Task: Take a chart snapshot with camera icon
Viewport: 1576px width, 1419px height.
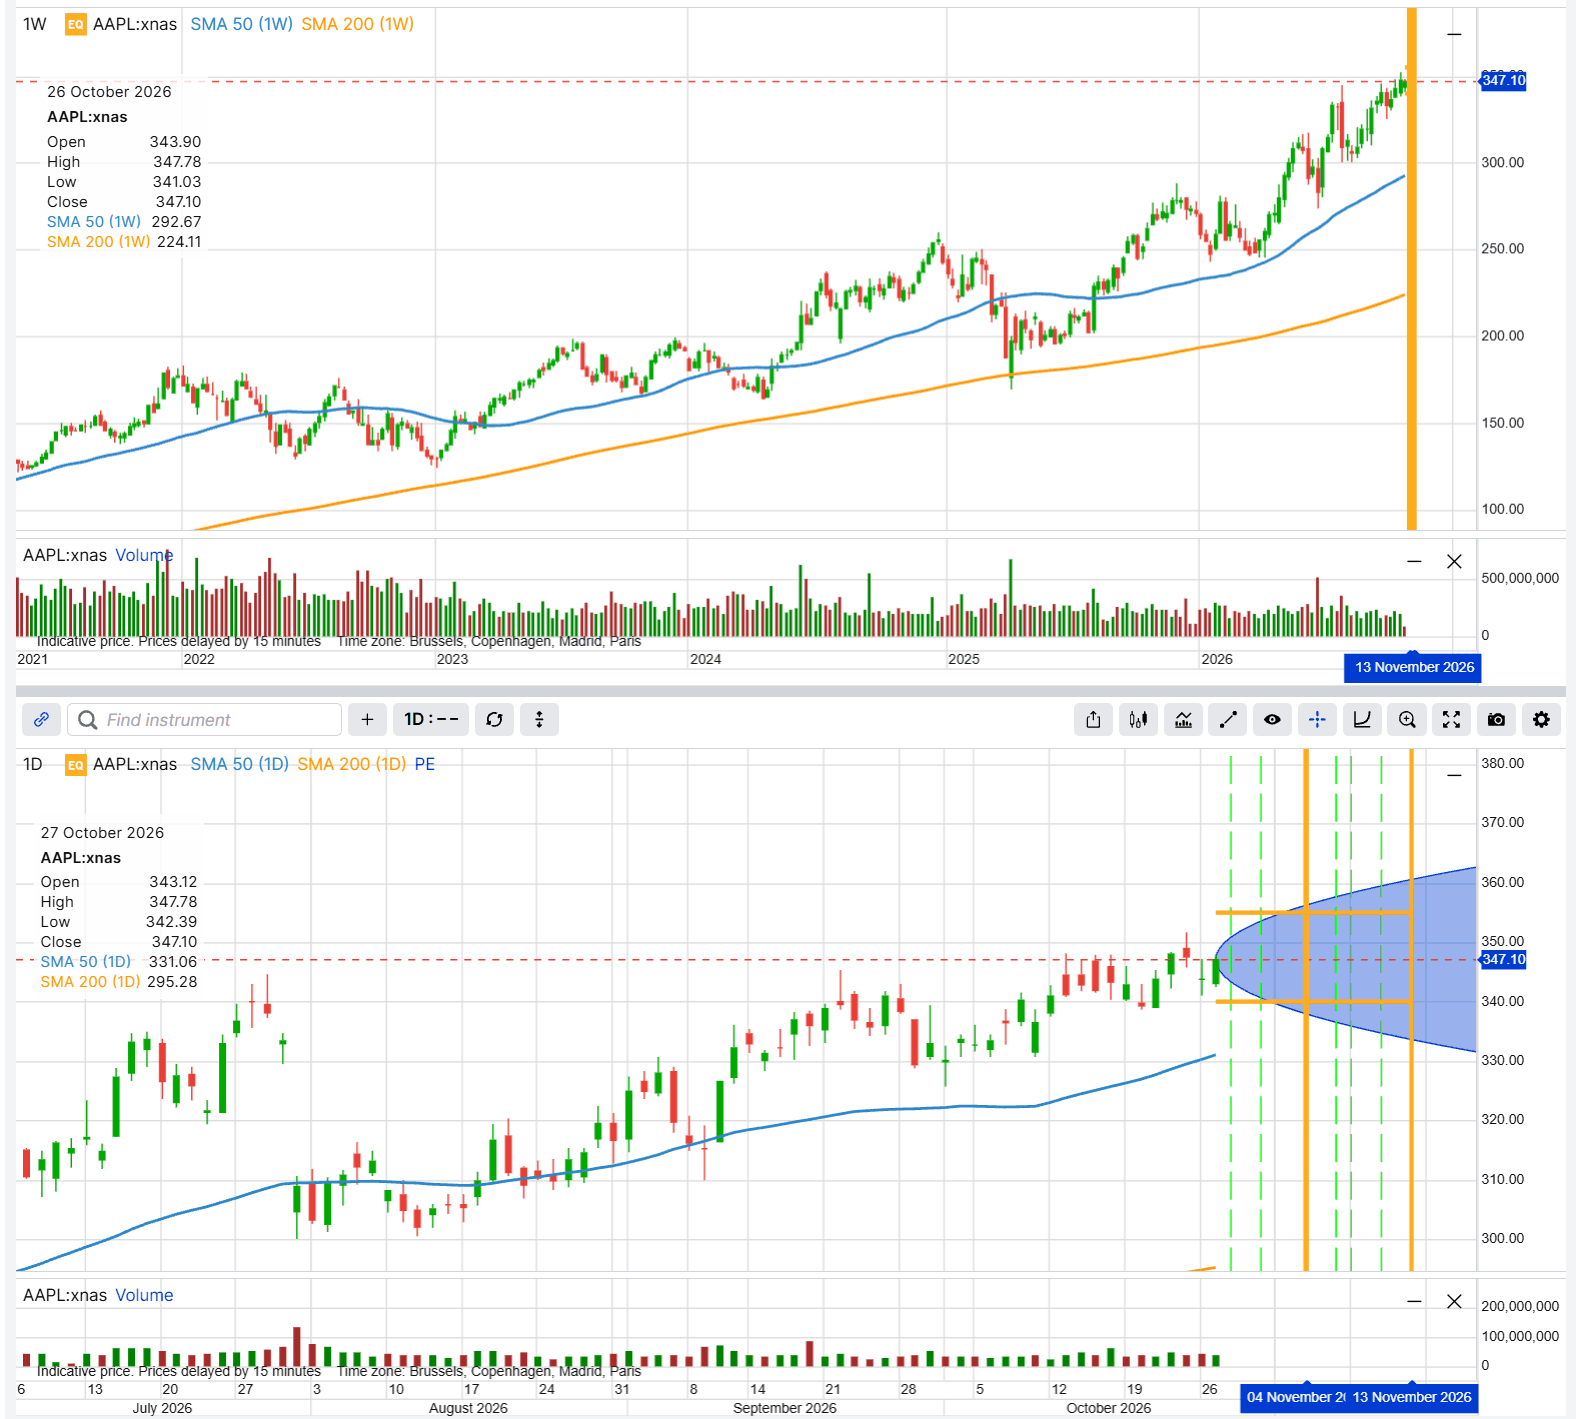Action: point(1496,719)
